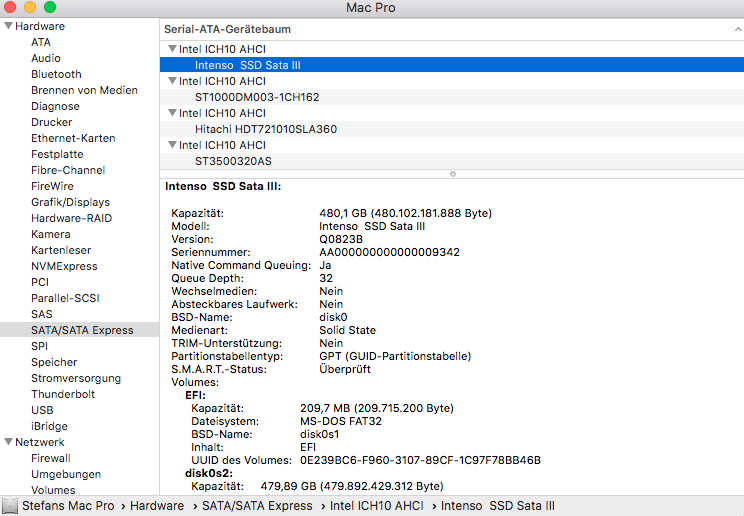Screen dimensions: 744x516
Task: Select the Hitachi HDT721010SLA360 drive
Action: (x=452, y=129)
